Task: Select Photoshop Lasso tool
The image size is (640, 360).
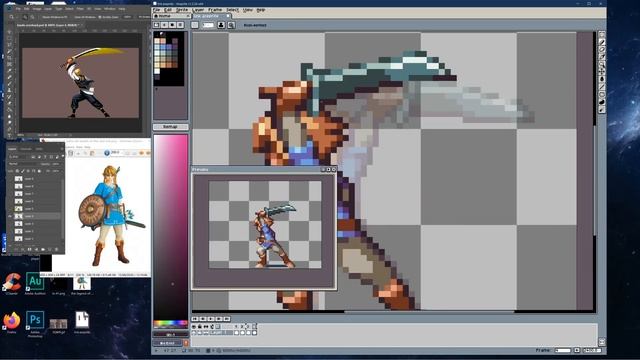Action: click(x=9, y=44)
